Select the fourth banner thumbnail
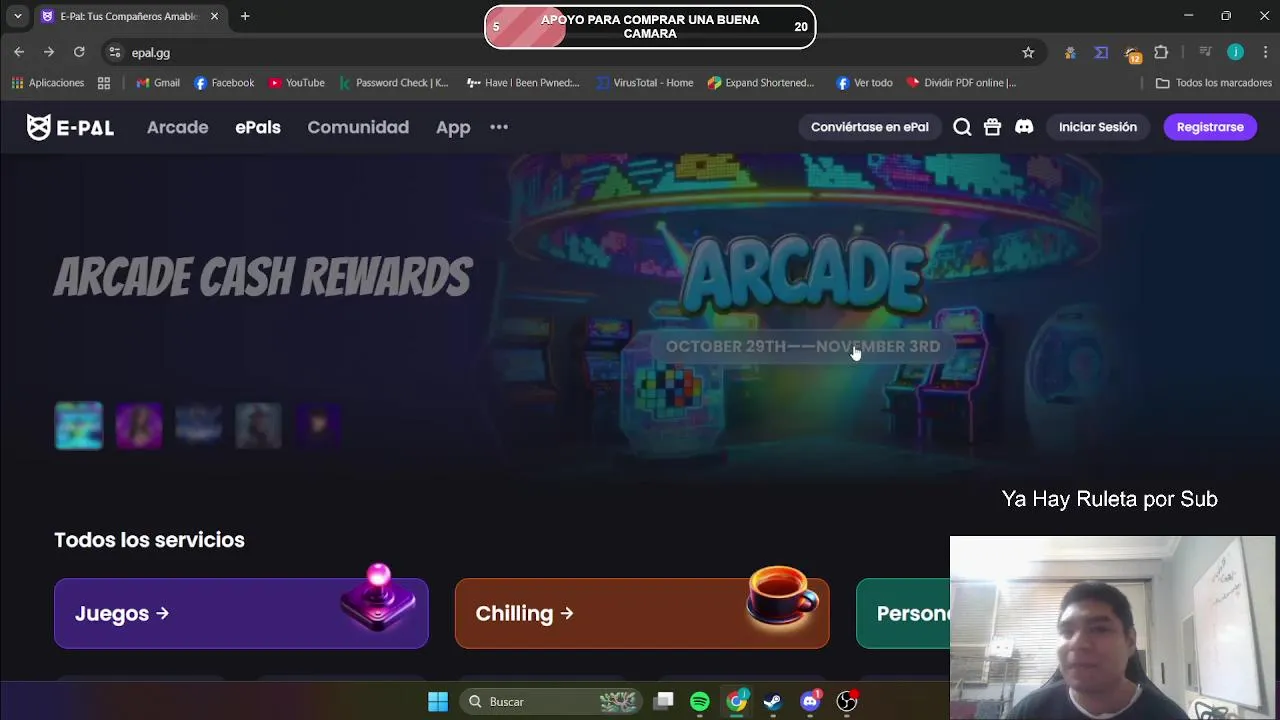Viewport: 1280px width, 720px height. click(259, 426)
